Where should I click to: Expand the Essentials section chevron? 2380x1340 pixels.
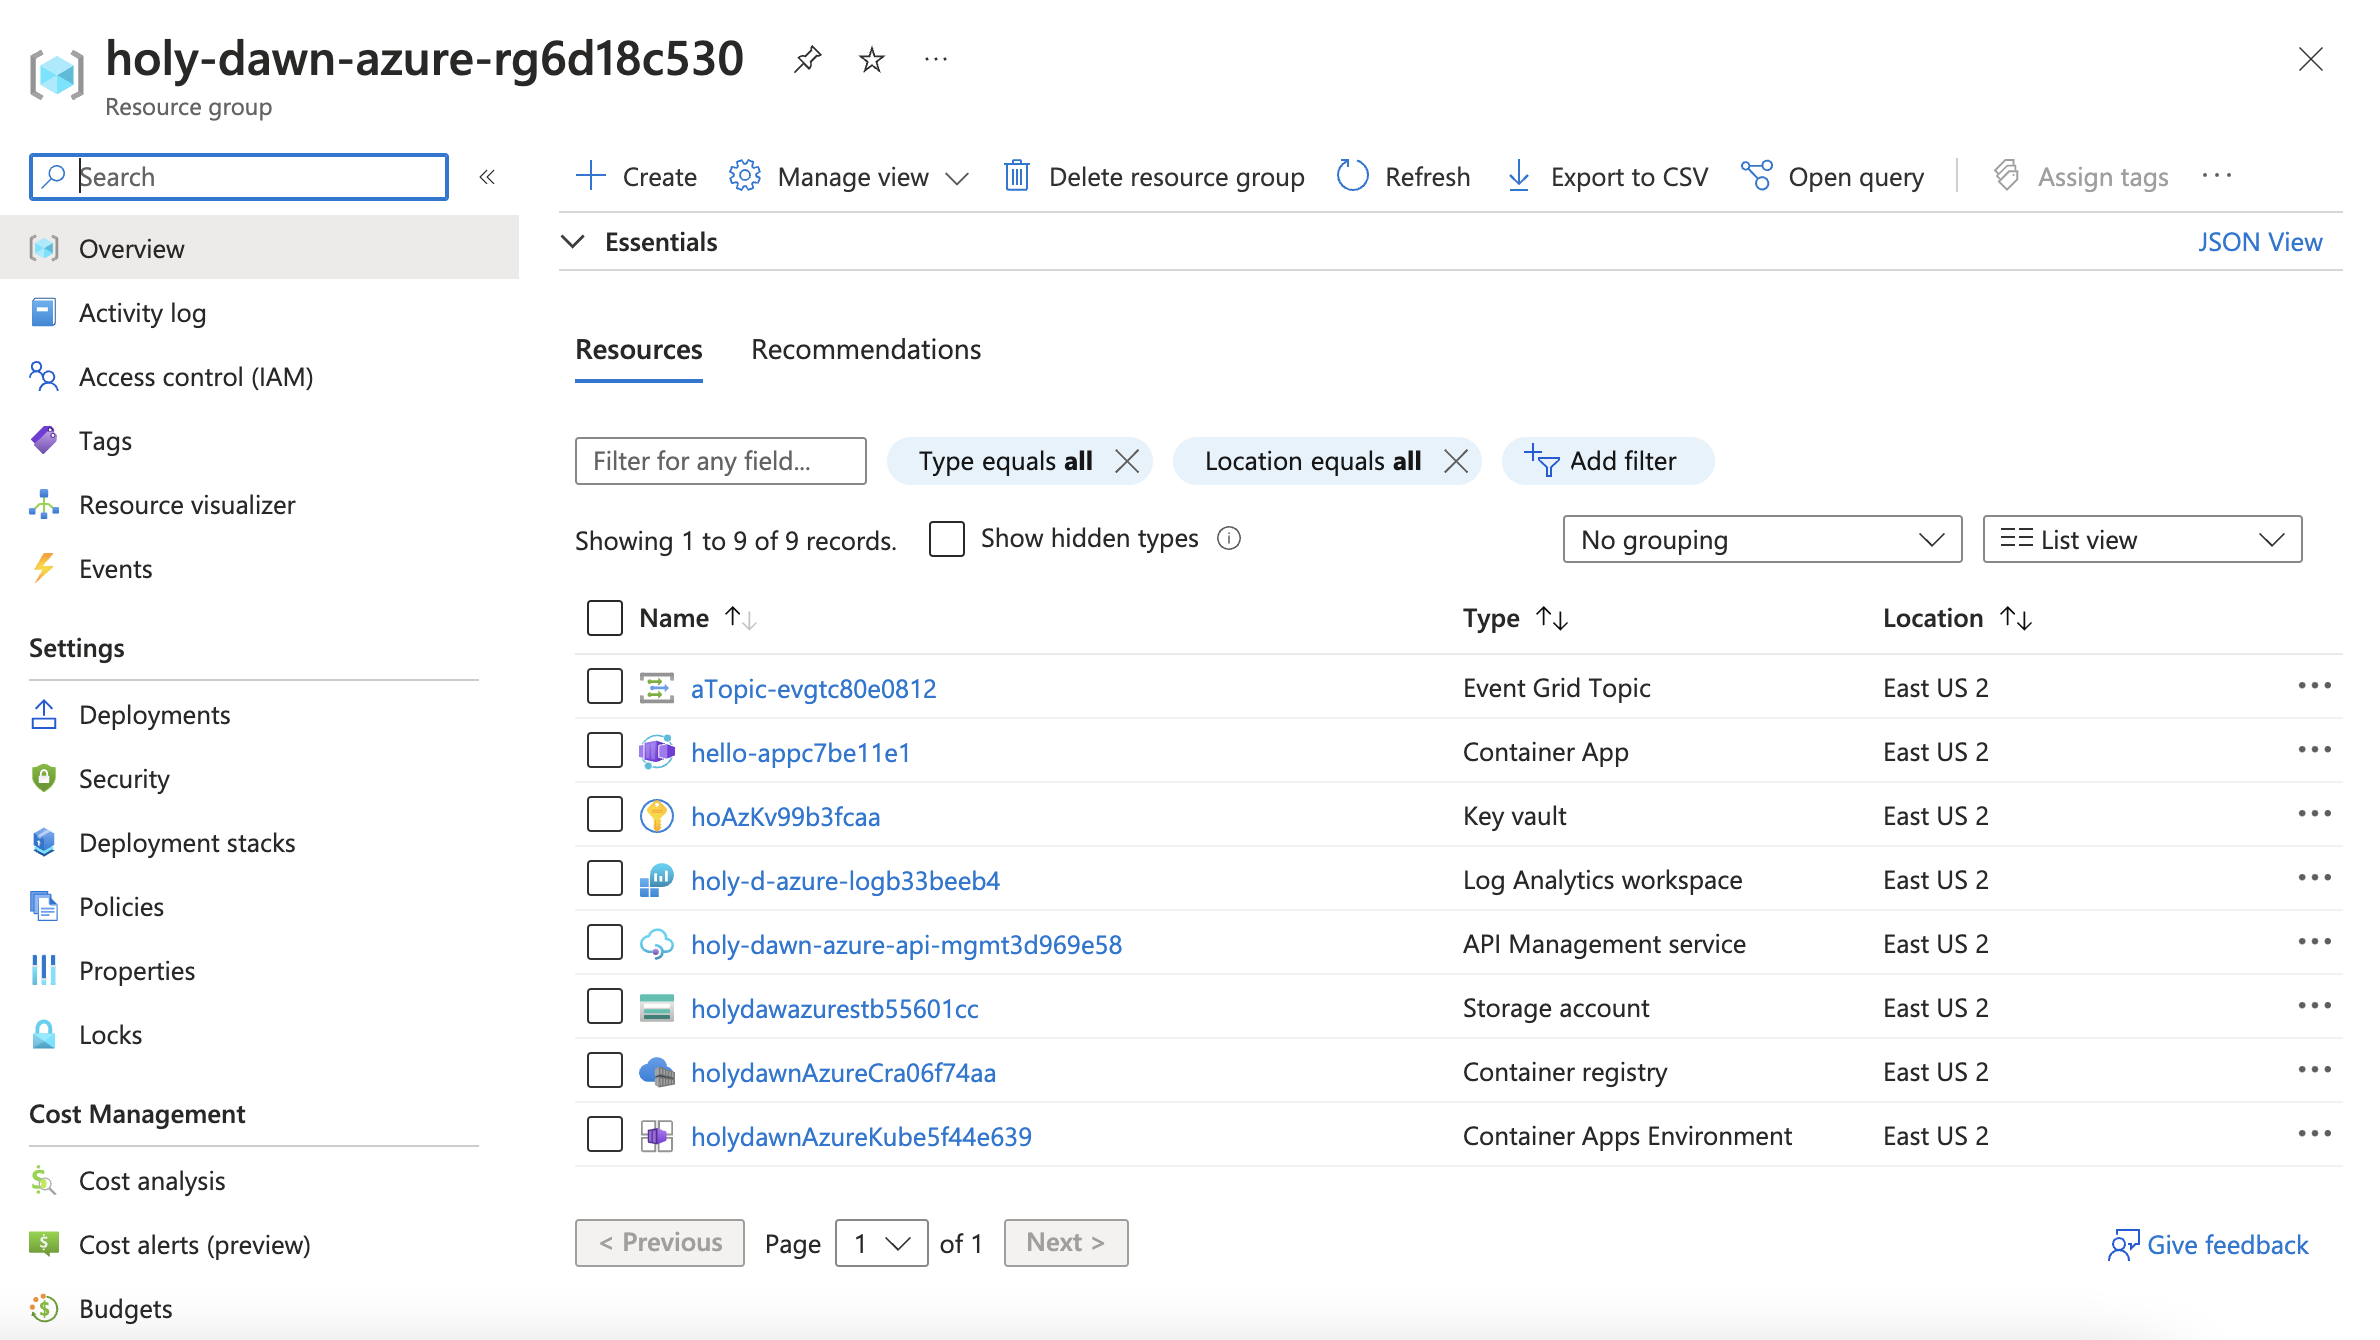coord(574,240)
